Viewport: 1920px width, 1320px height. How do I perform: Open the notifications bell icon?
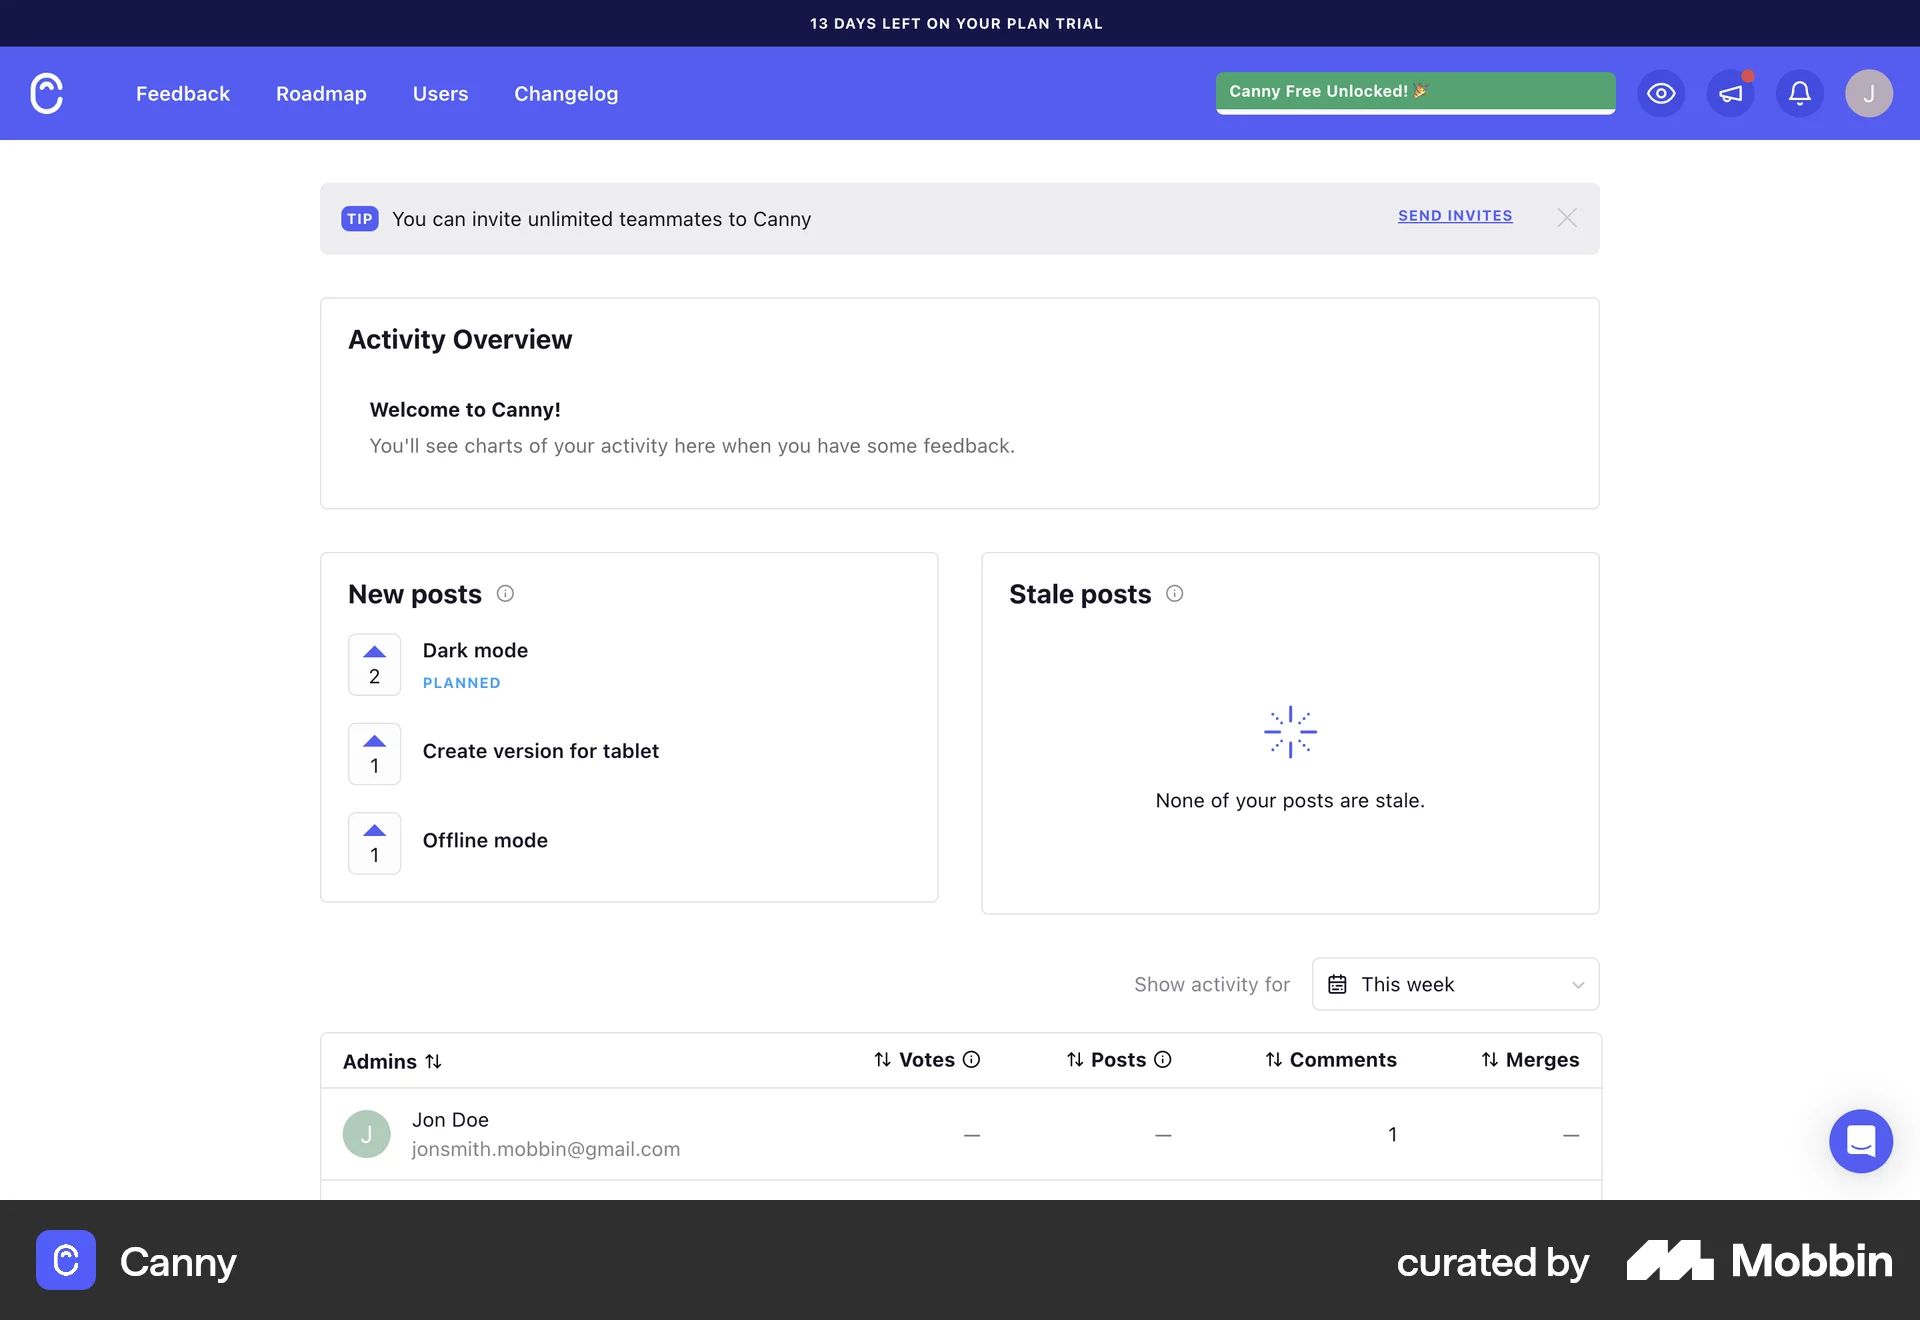(x=1799, y=93)
